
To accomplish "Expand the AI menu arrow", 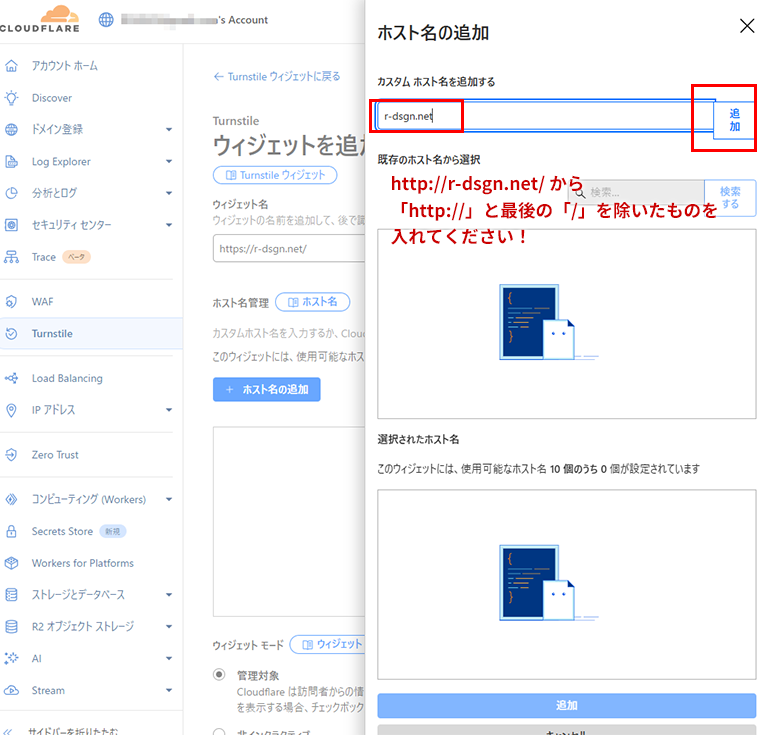I will click(169, 658).
